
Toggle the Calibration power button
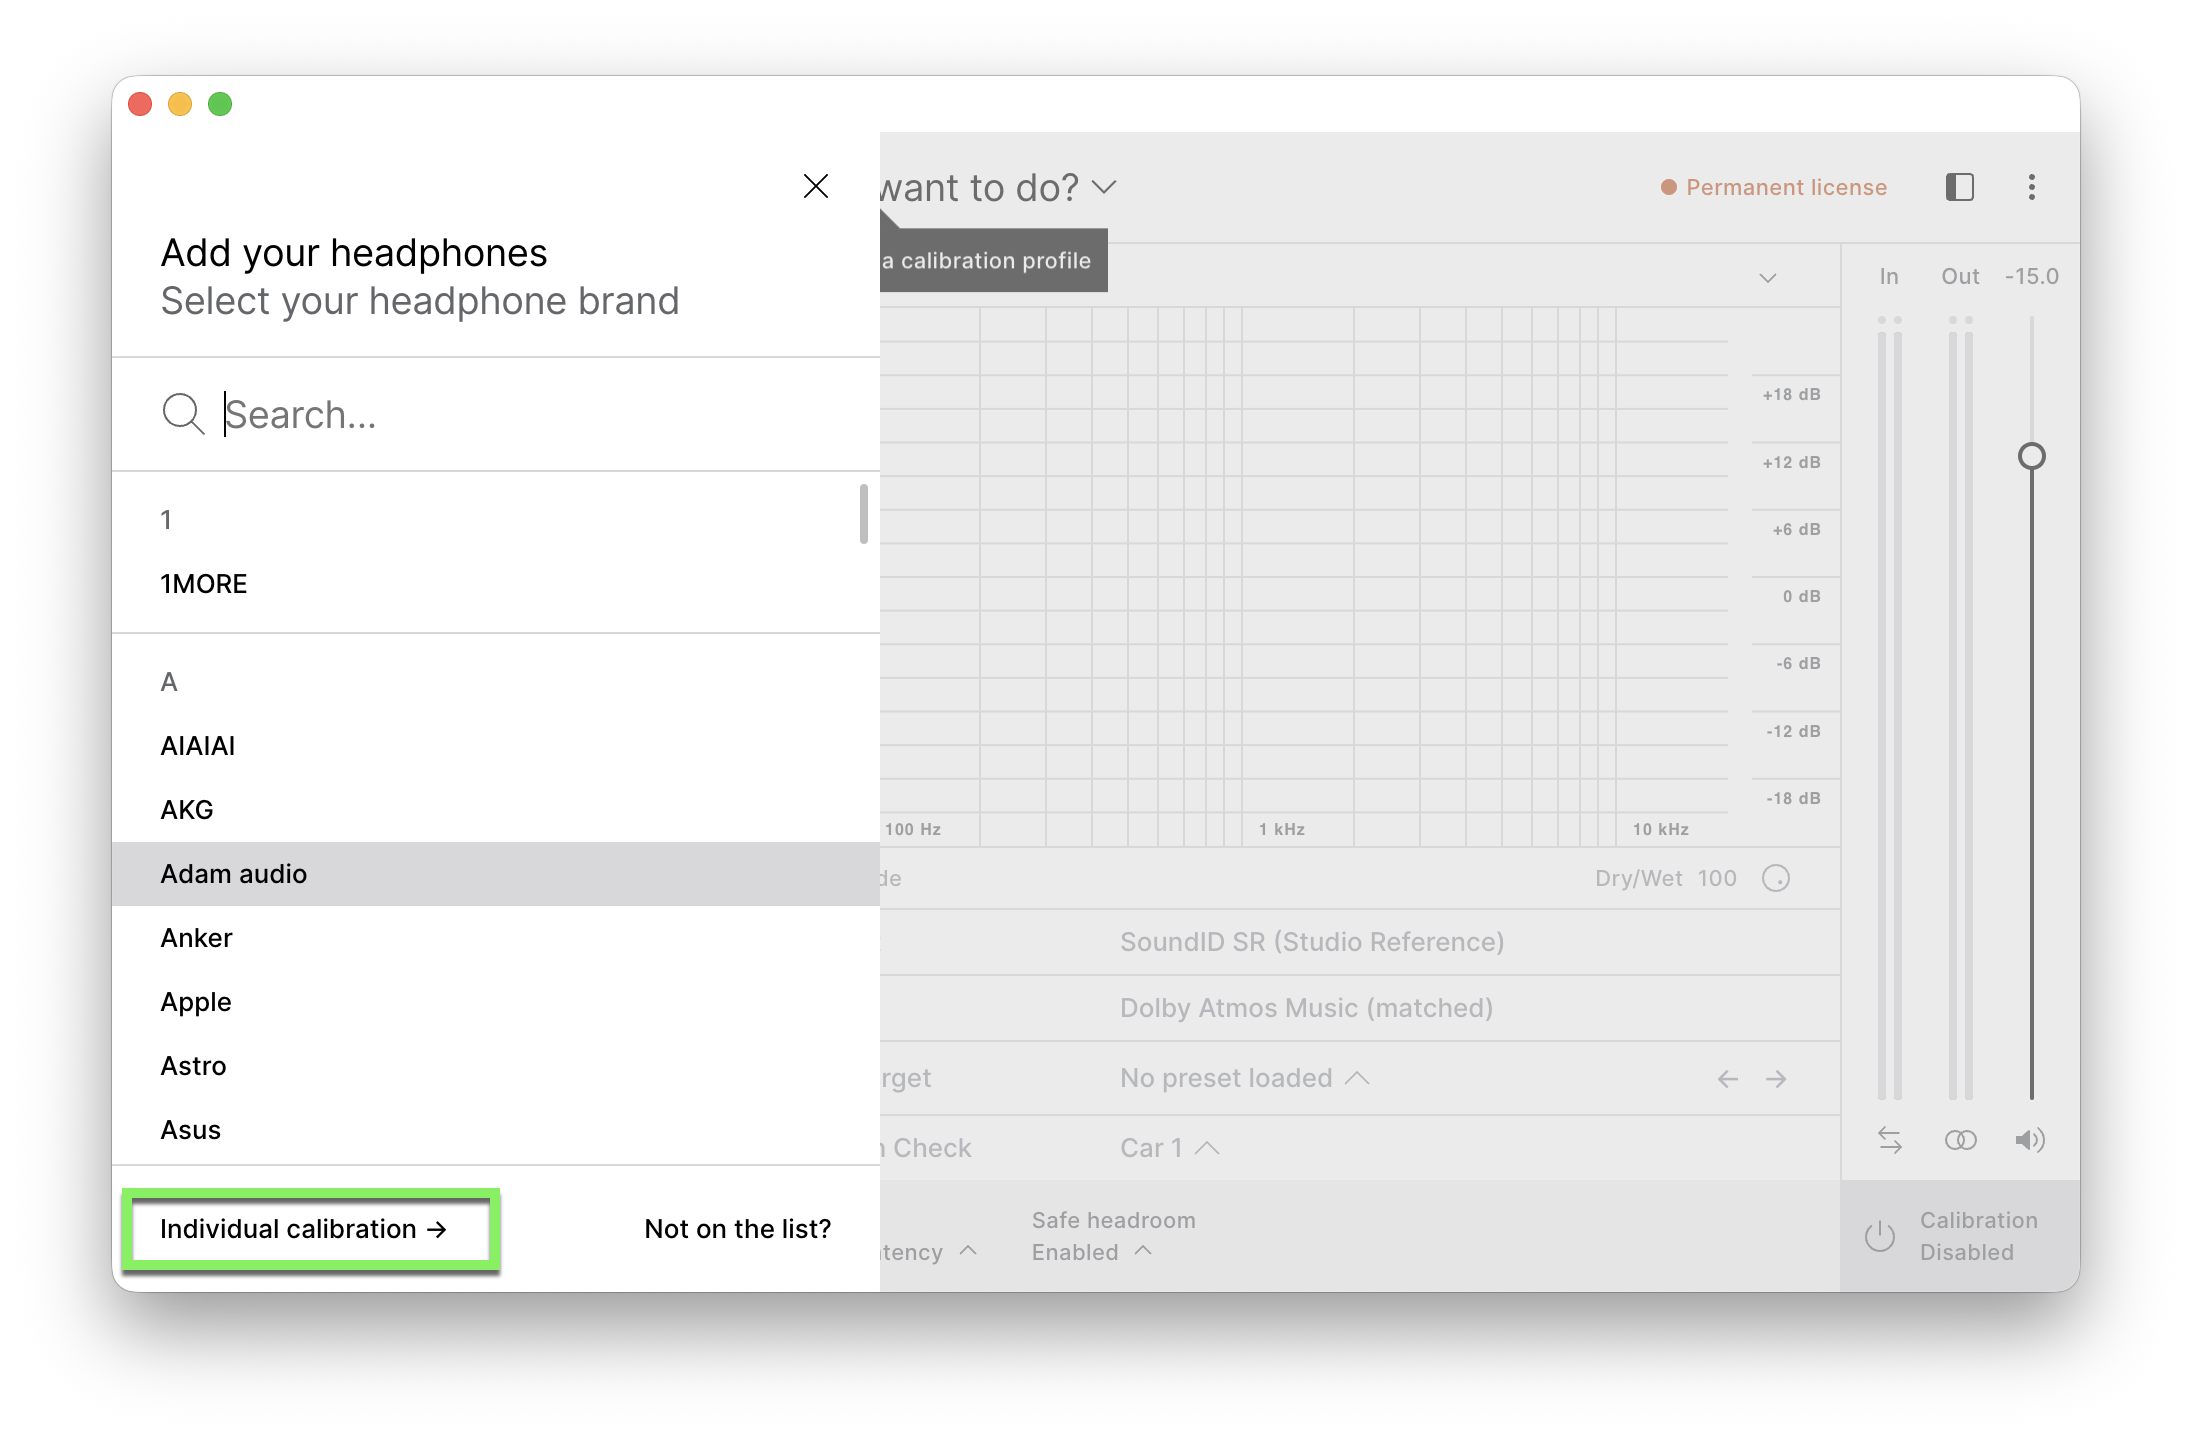click(x=1880, y=1236)
